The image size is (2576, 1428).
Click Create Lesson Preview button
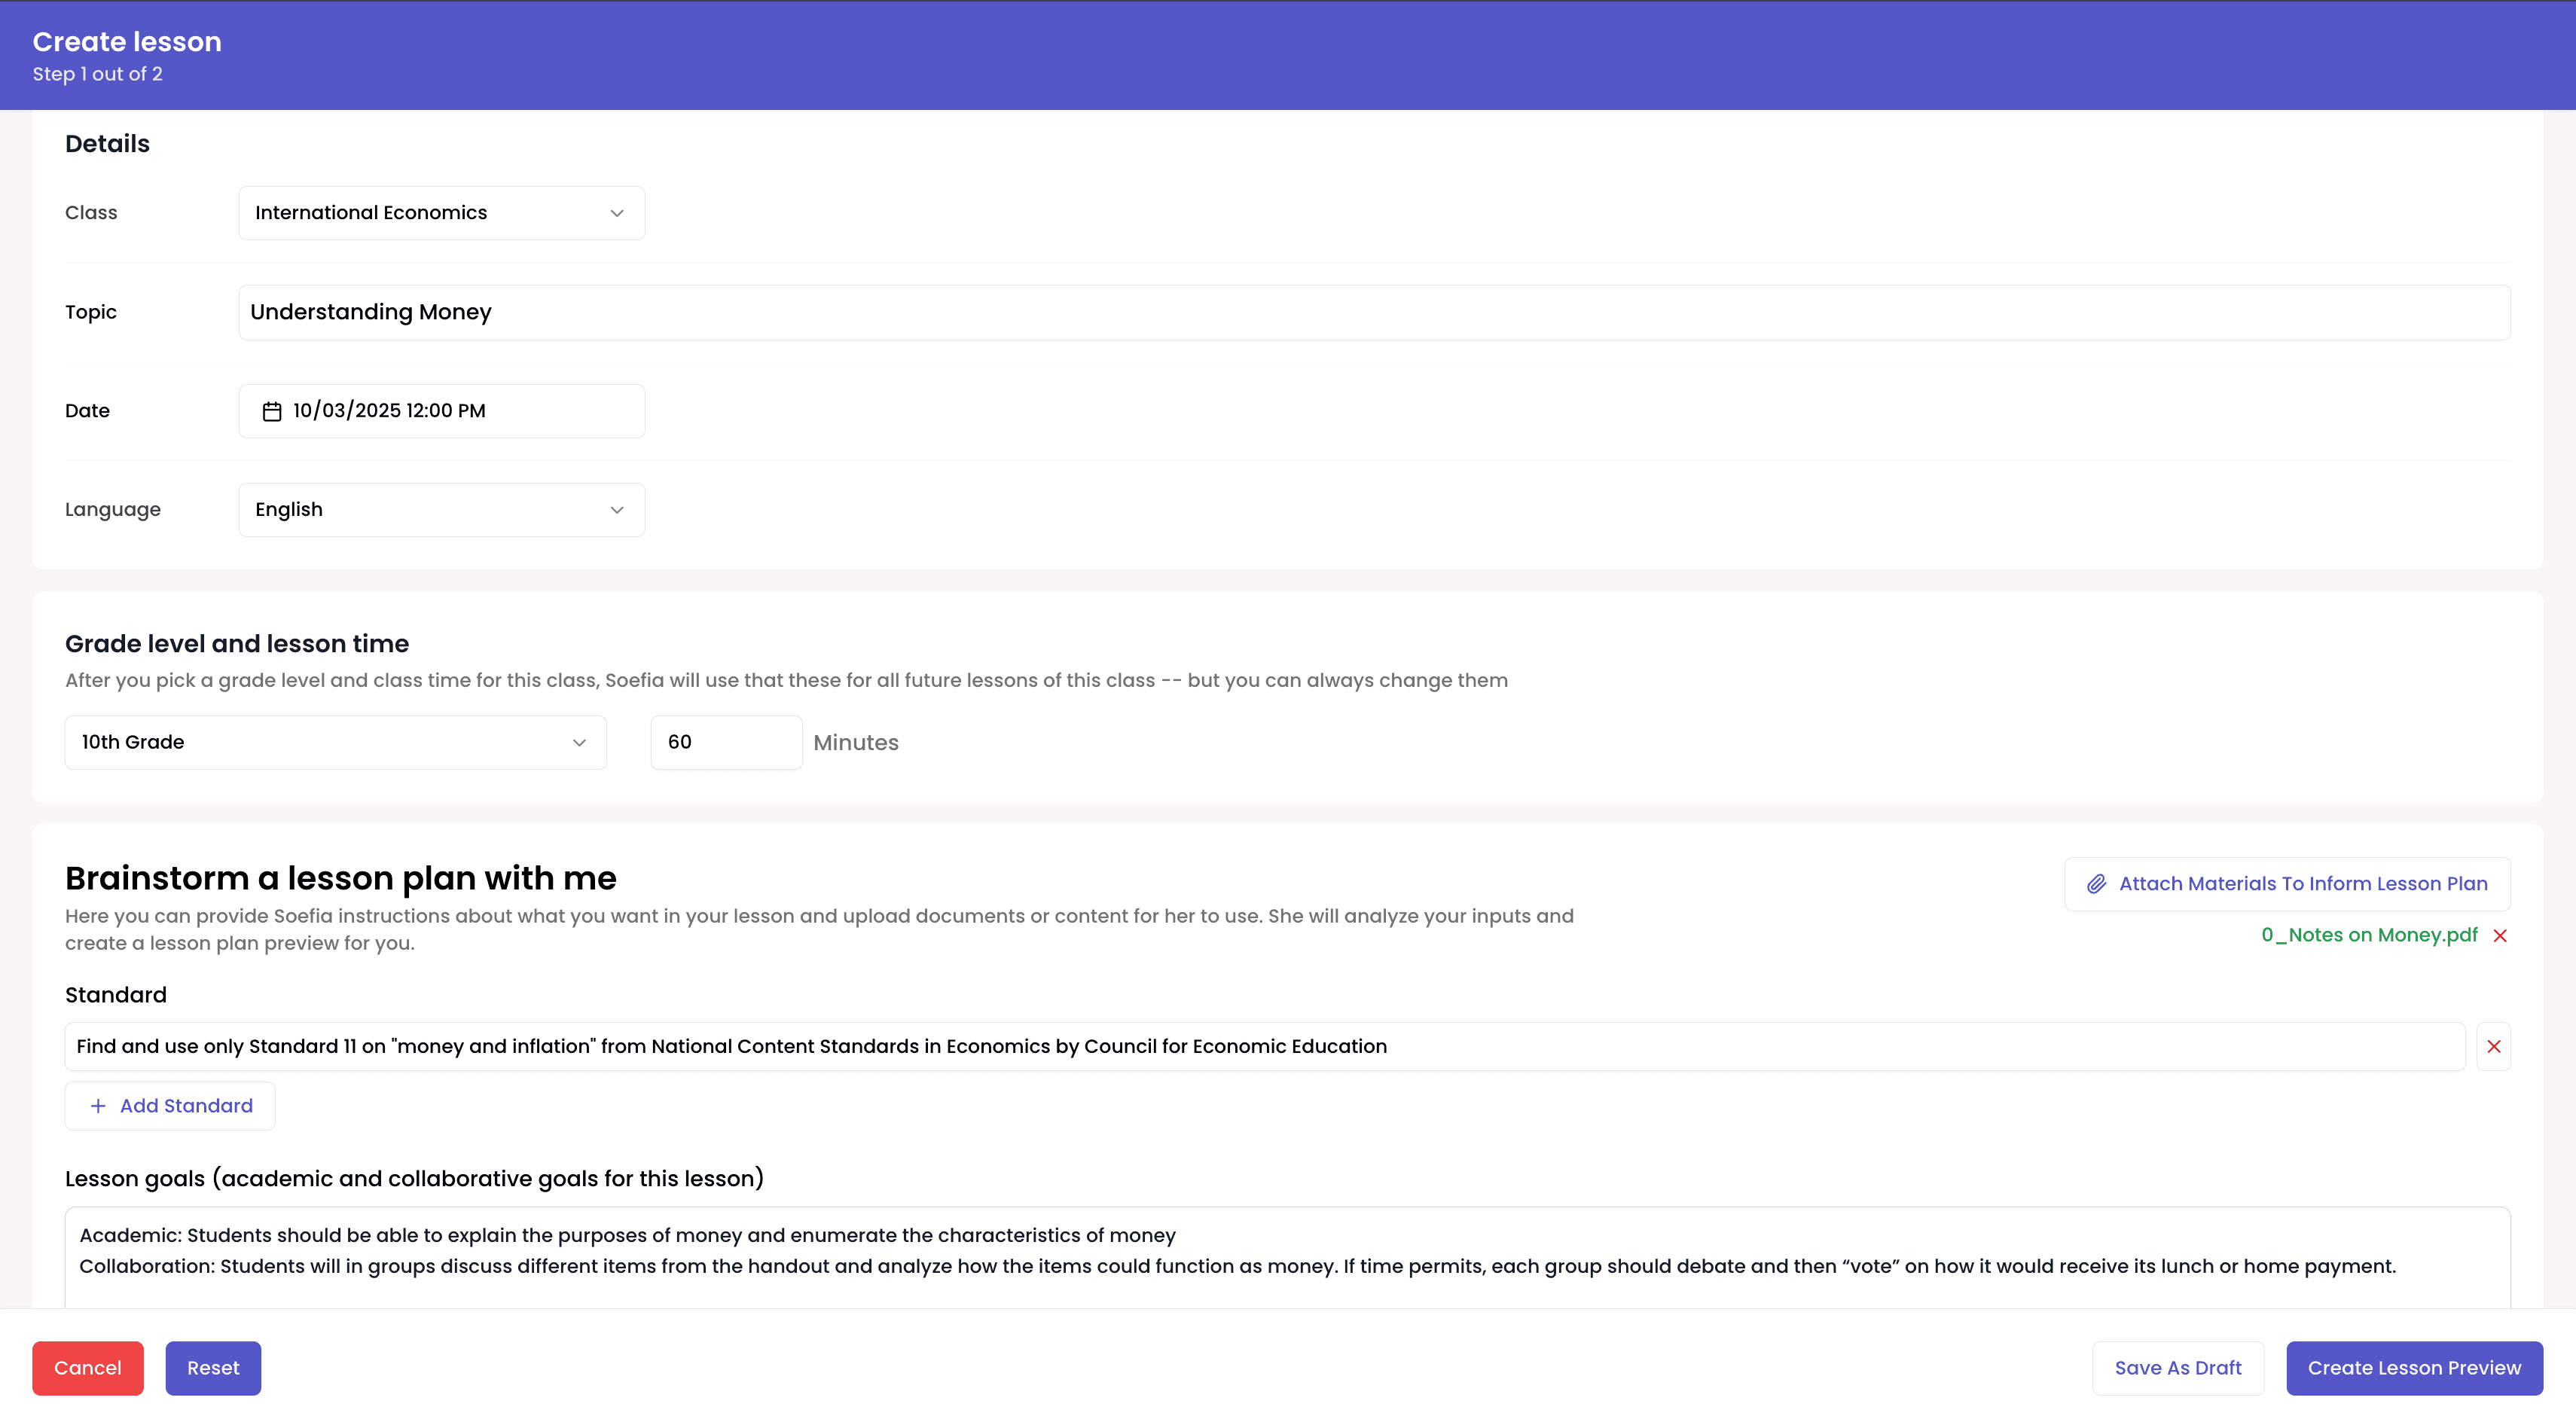[2413, 1368]
